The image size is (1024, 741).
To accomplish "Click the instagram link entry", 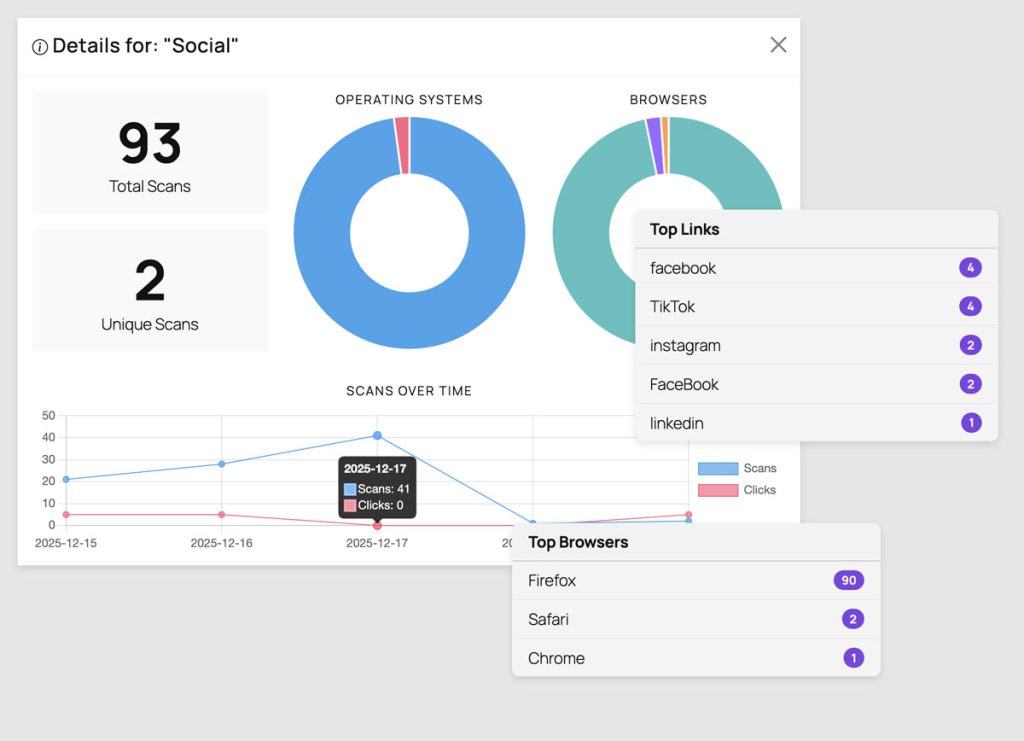I will 685,346.
